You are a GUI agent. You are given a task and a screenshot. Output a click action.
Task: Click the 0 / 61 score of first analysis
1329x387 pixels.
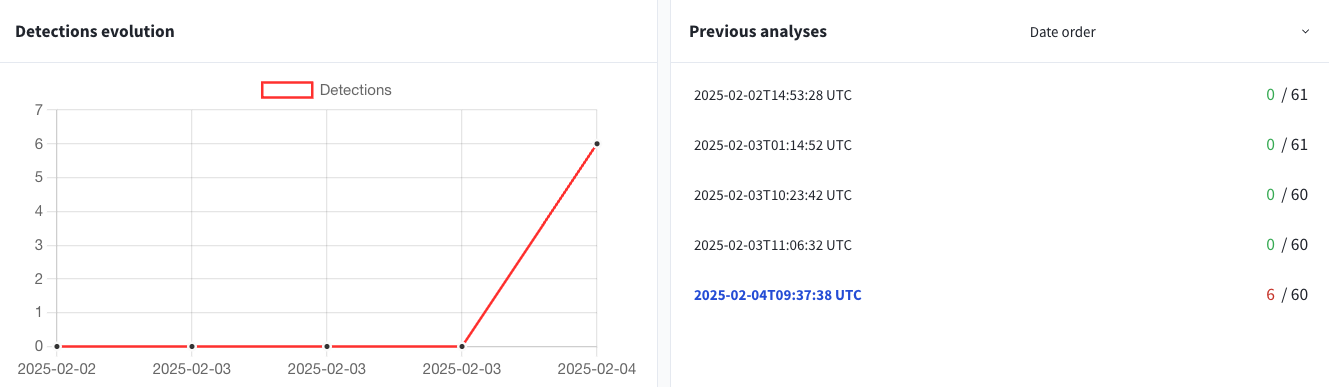coord(1287,95)
